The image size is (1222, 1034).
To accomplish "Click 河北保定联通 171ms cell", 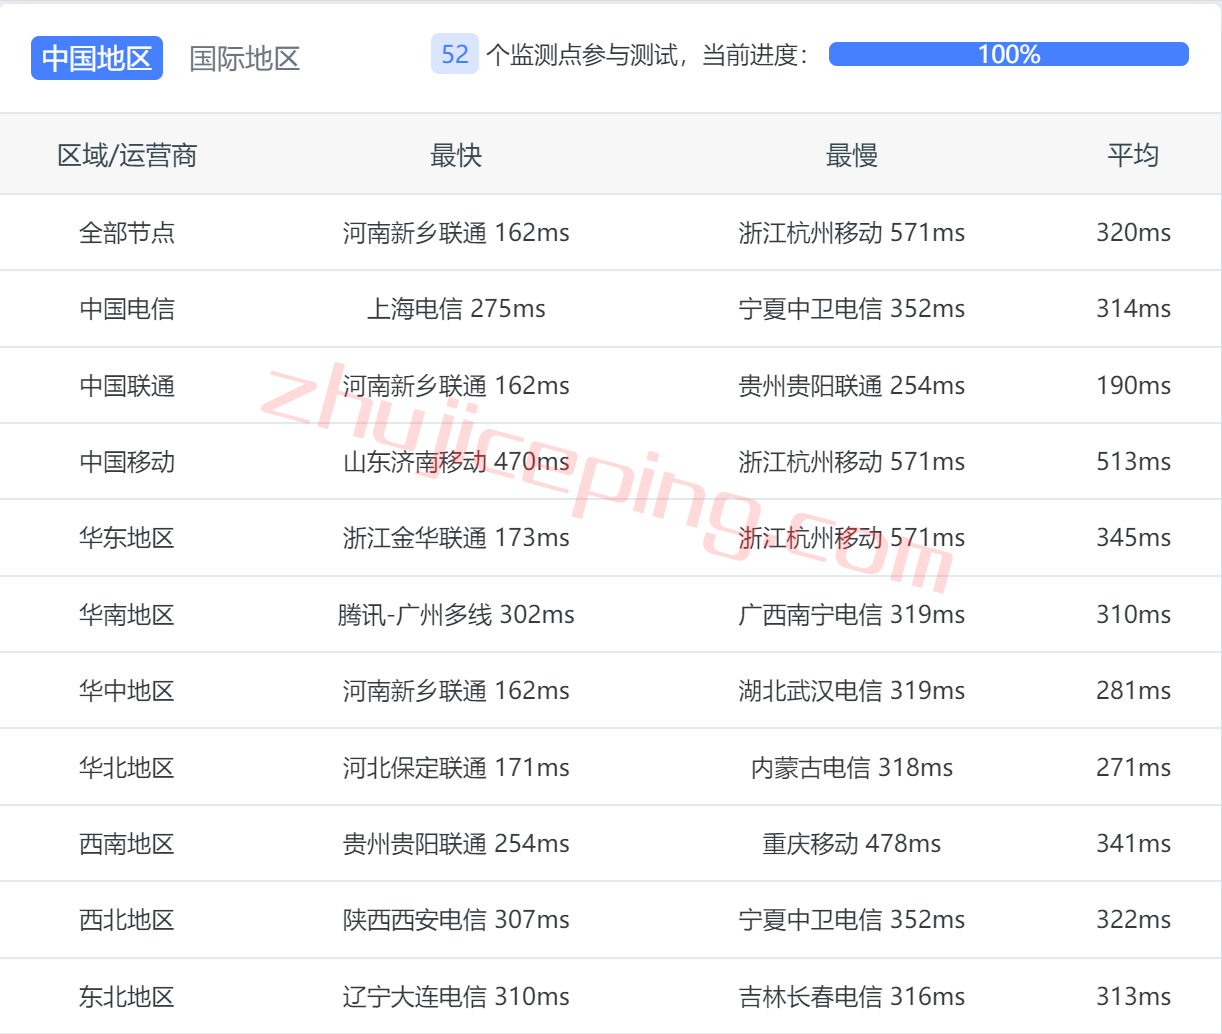I will click(456, 767).
